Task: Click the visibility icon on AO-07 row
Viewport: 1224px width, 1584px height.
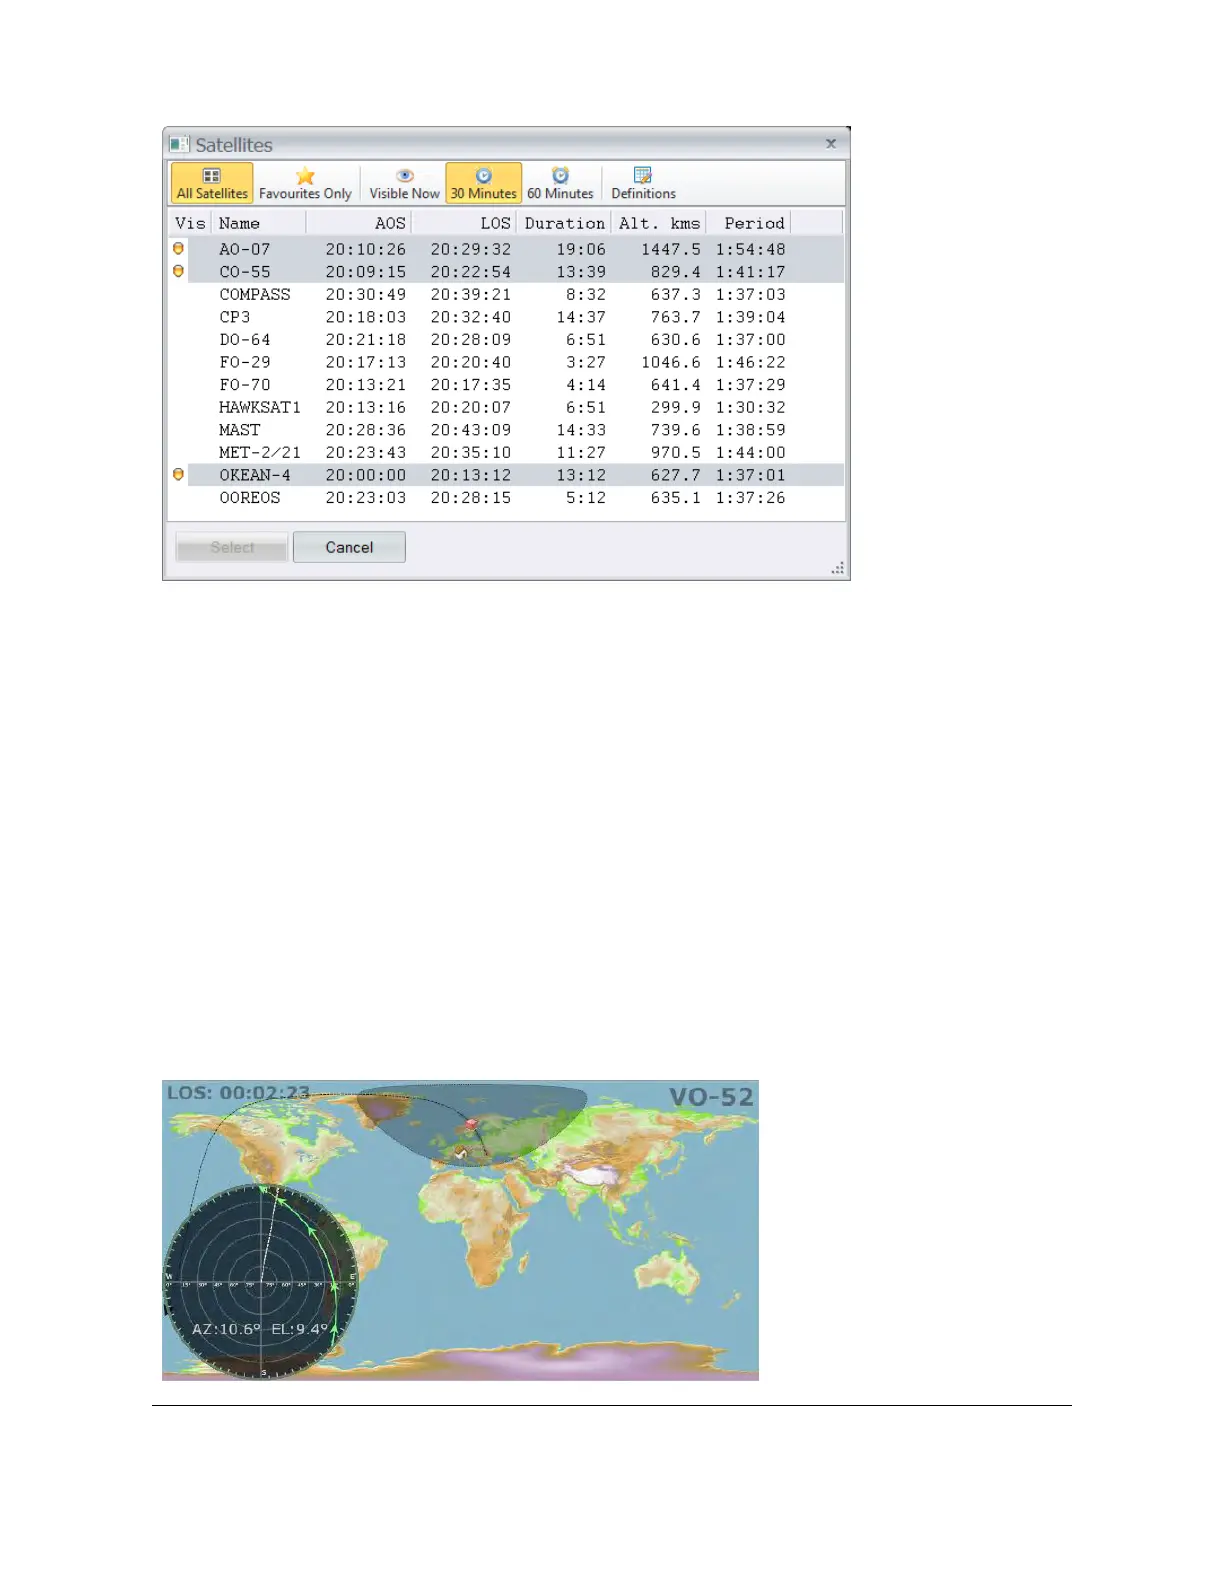Action: [179, 248]
